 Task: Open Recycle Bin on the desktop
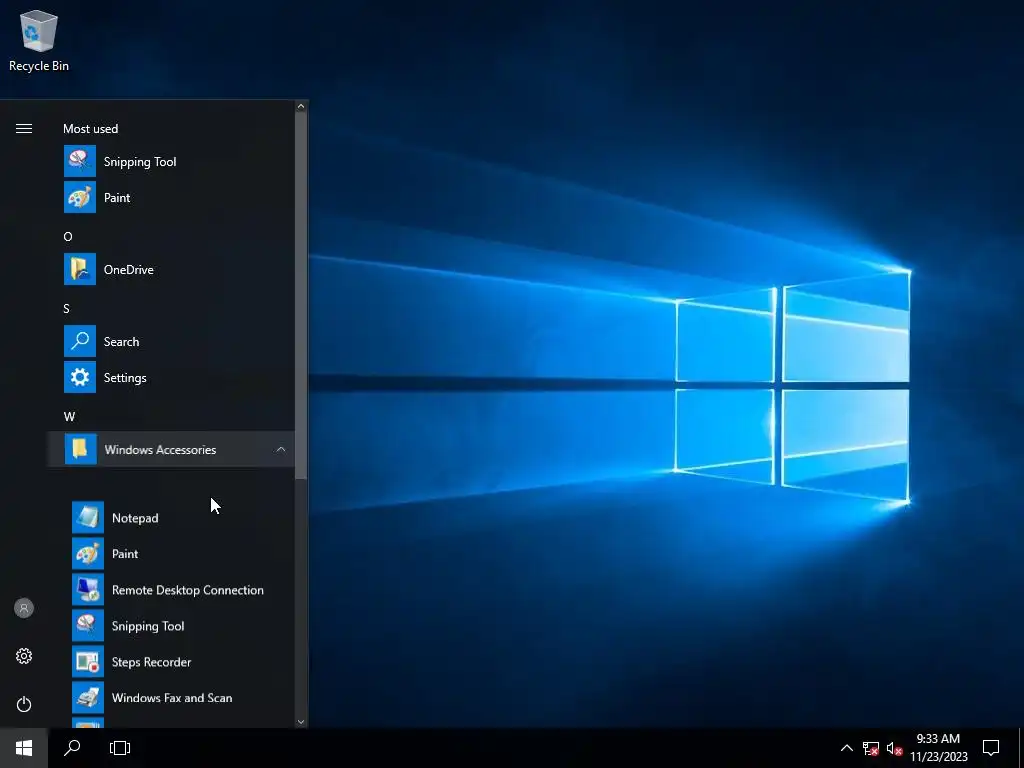pyautogui.click(x=39, y=41)
